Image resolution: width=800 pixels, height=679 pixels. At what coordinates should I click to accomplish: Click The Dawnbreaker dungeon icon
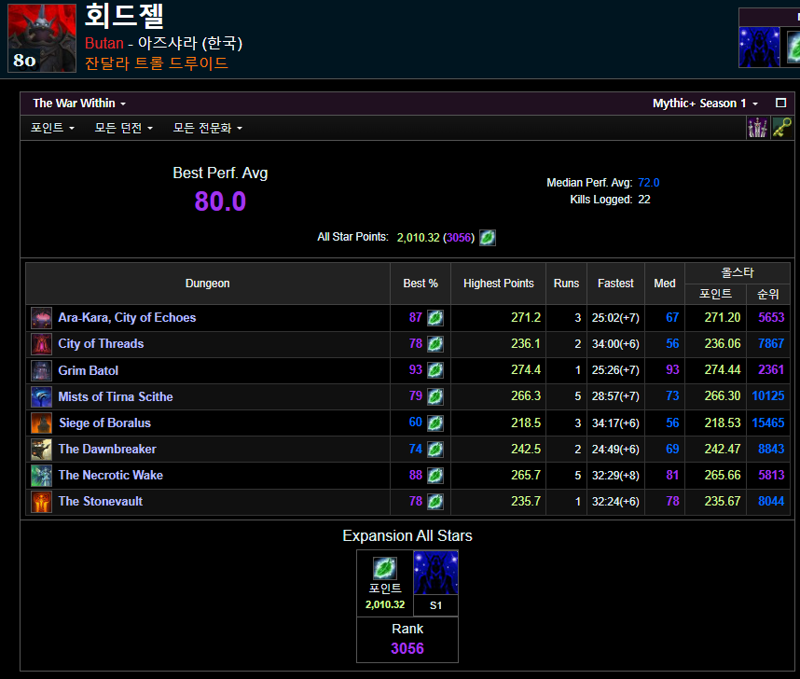pyautogui.click(x=41, y=449)
